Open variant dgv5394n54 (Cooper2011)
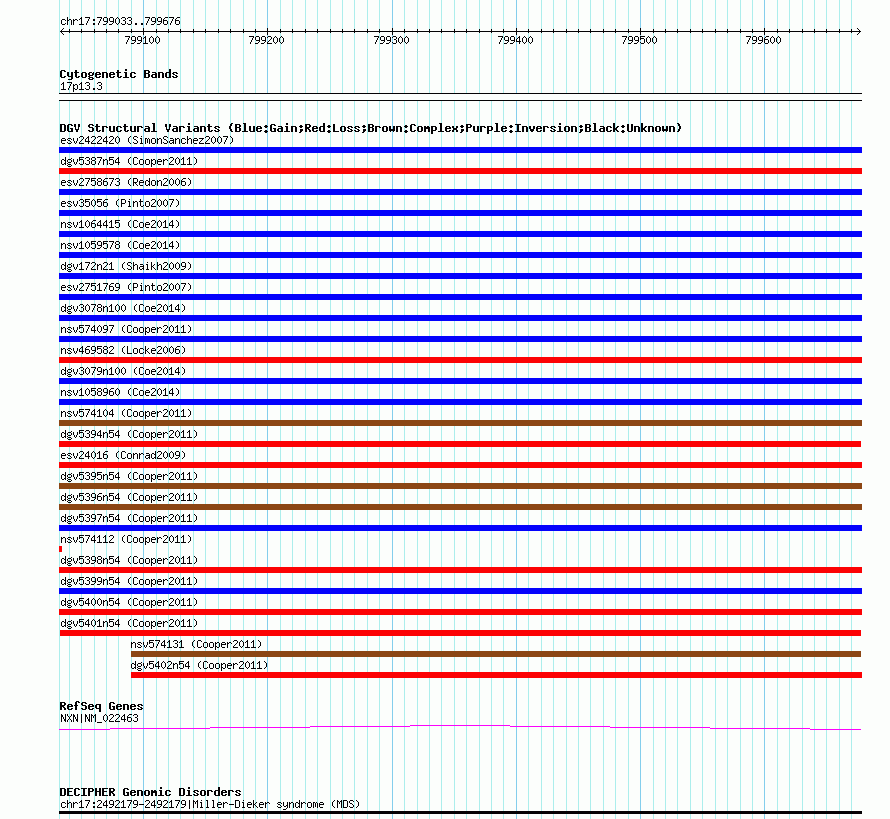 129,434
